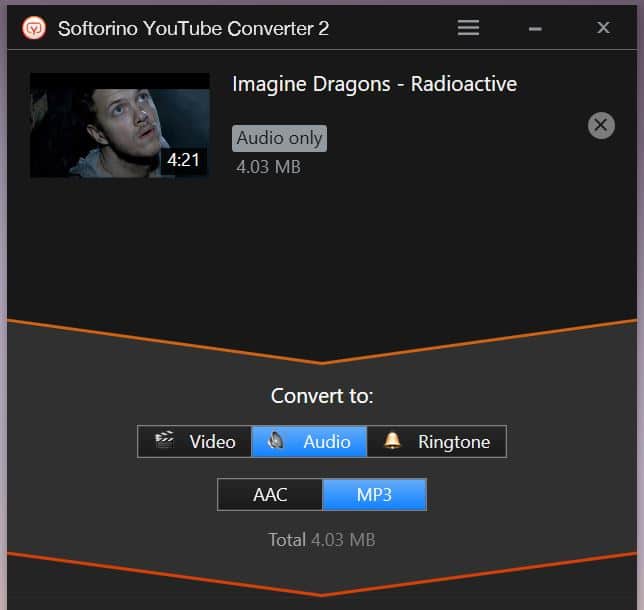Click the 4.03 MB file size under Audio only
The width and height of the screenshot is (644, 610).
coord(269,167)
